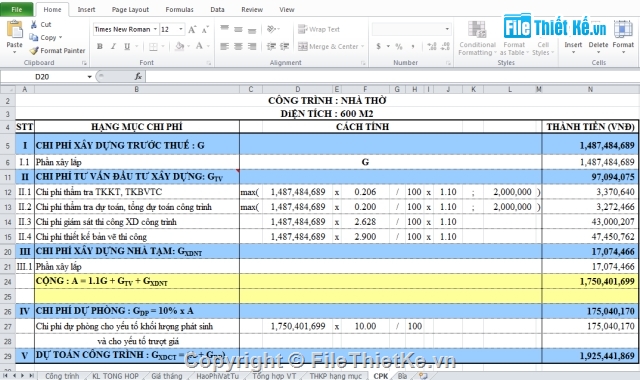Decrease font size with the small A icon
Viewport: 640px width, 380px height.
(x=205, y=29)
